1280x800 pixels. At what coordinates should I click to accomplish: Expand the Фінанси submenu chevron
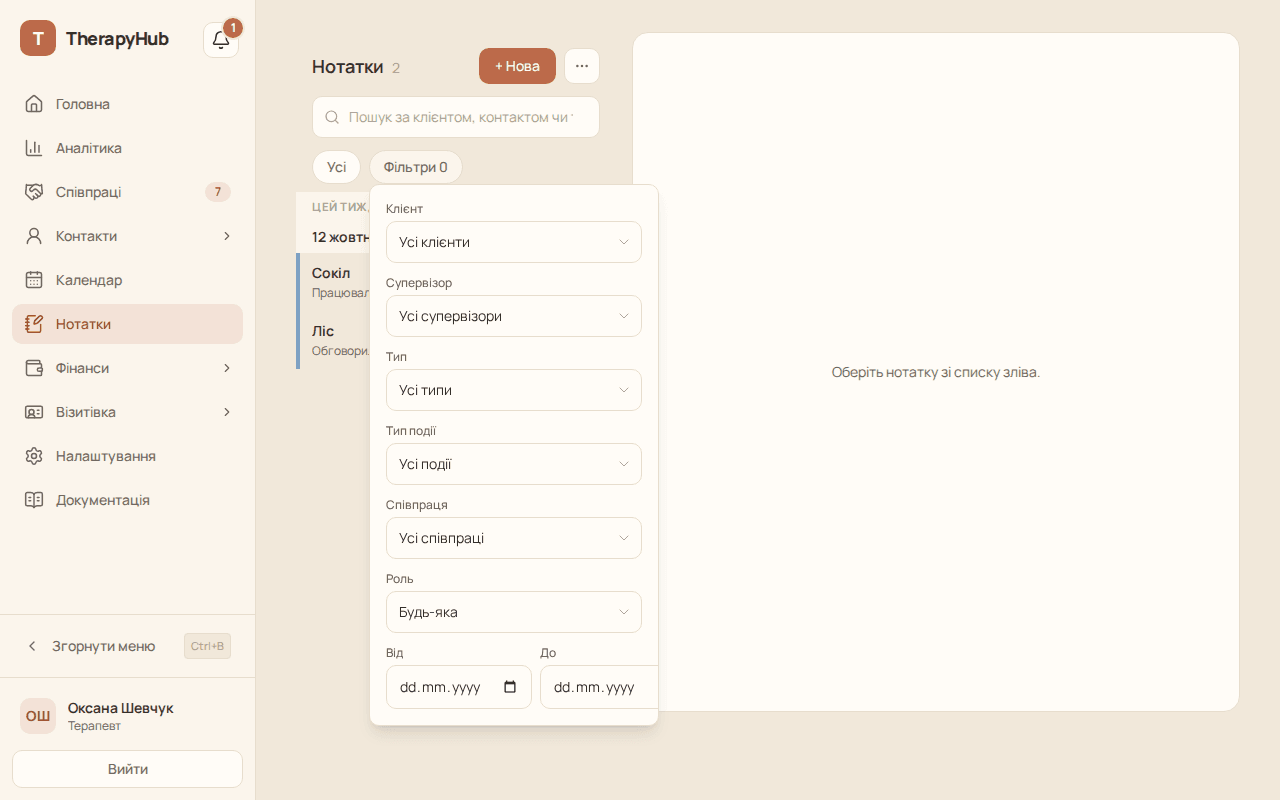point(227,368)
